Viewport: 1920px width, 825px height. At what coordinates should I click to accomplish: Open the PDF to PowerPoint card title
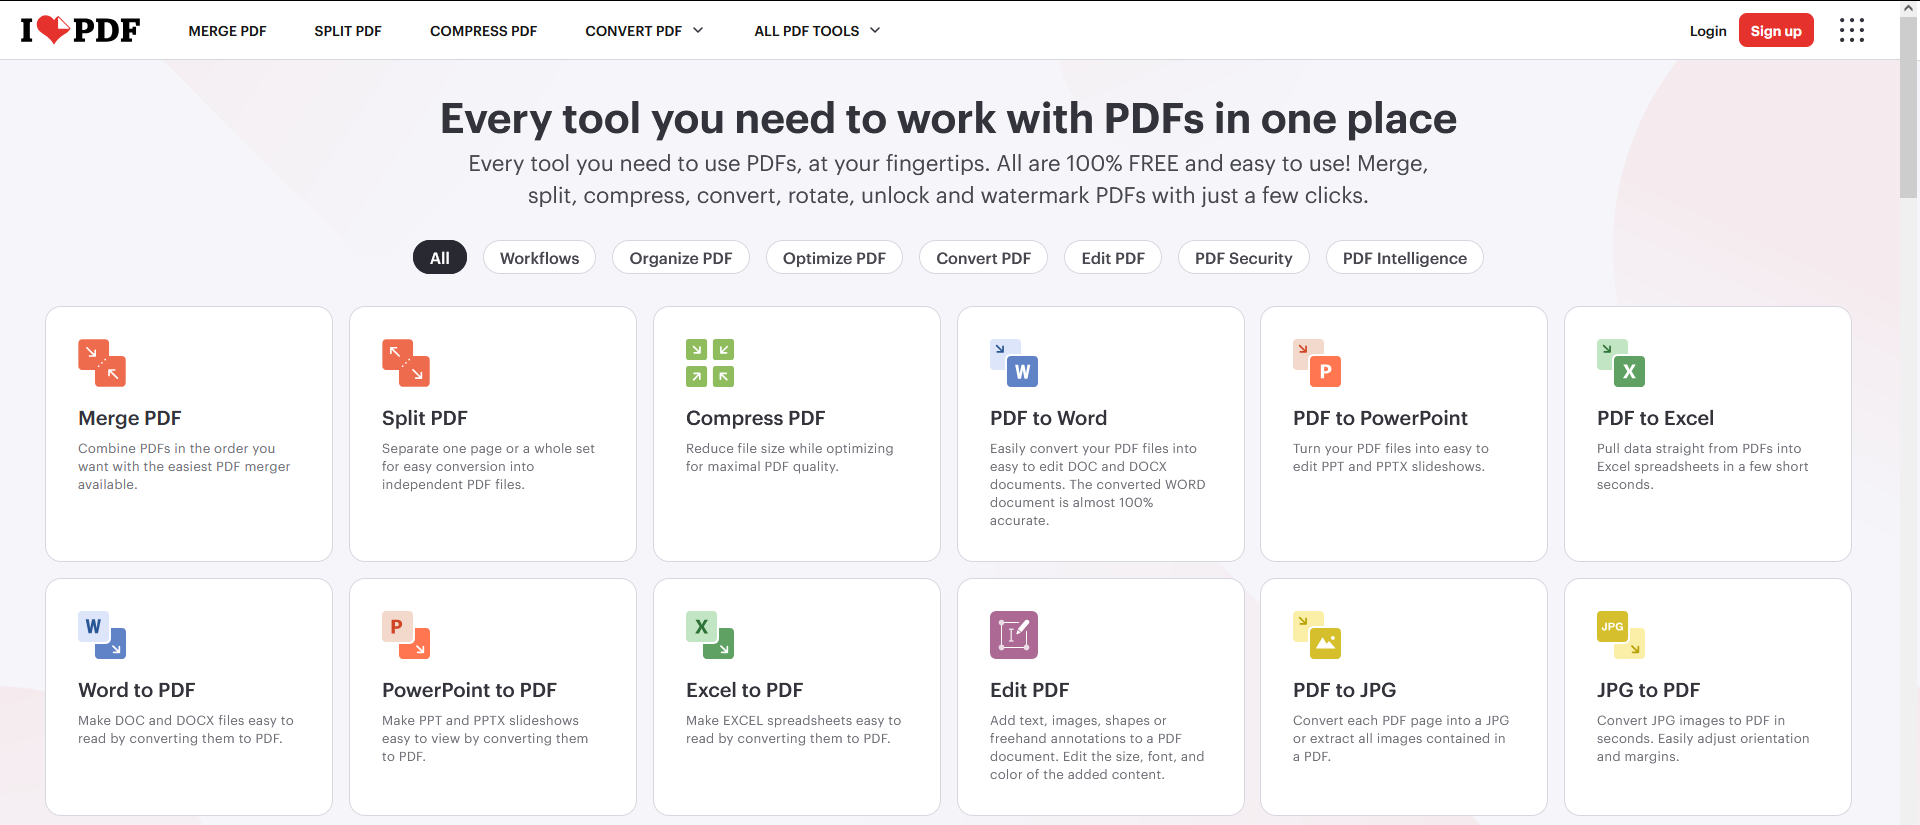coord(1380,418)
